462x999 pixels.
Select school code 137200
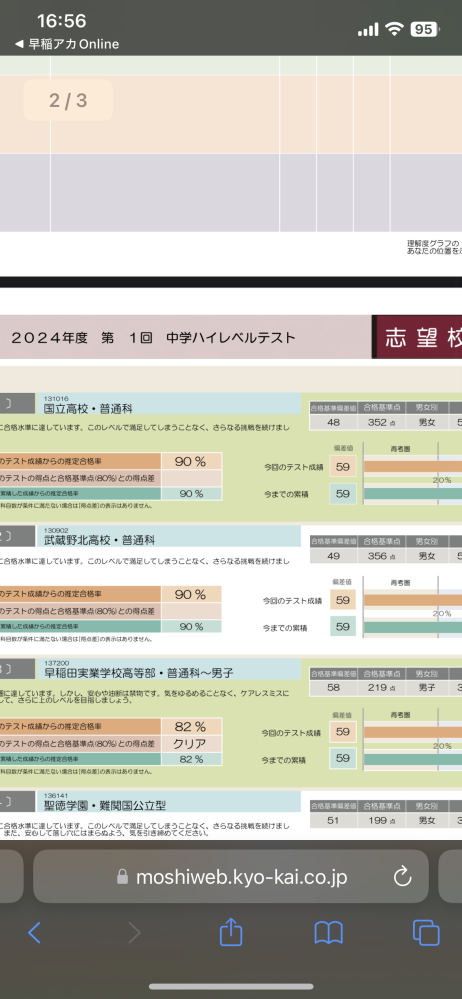(56, 663)
